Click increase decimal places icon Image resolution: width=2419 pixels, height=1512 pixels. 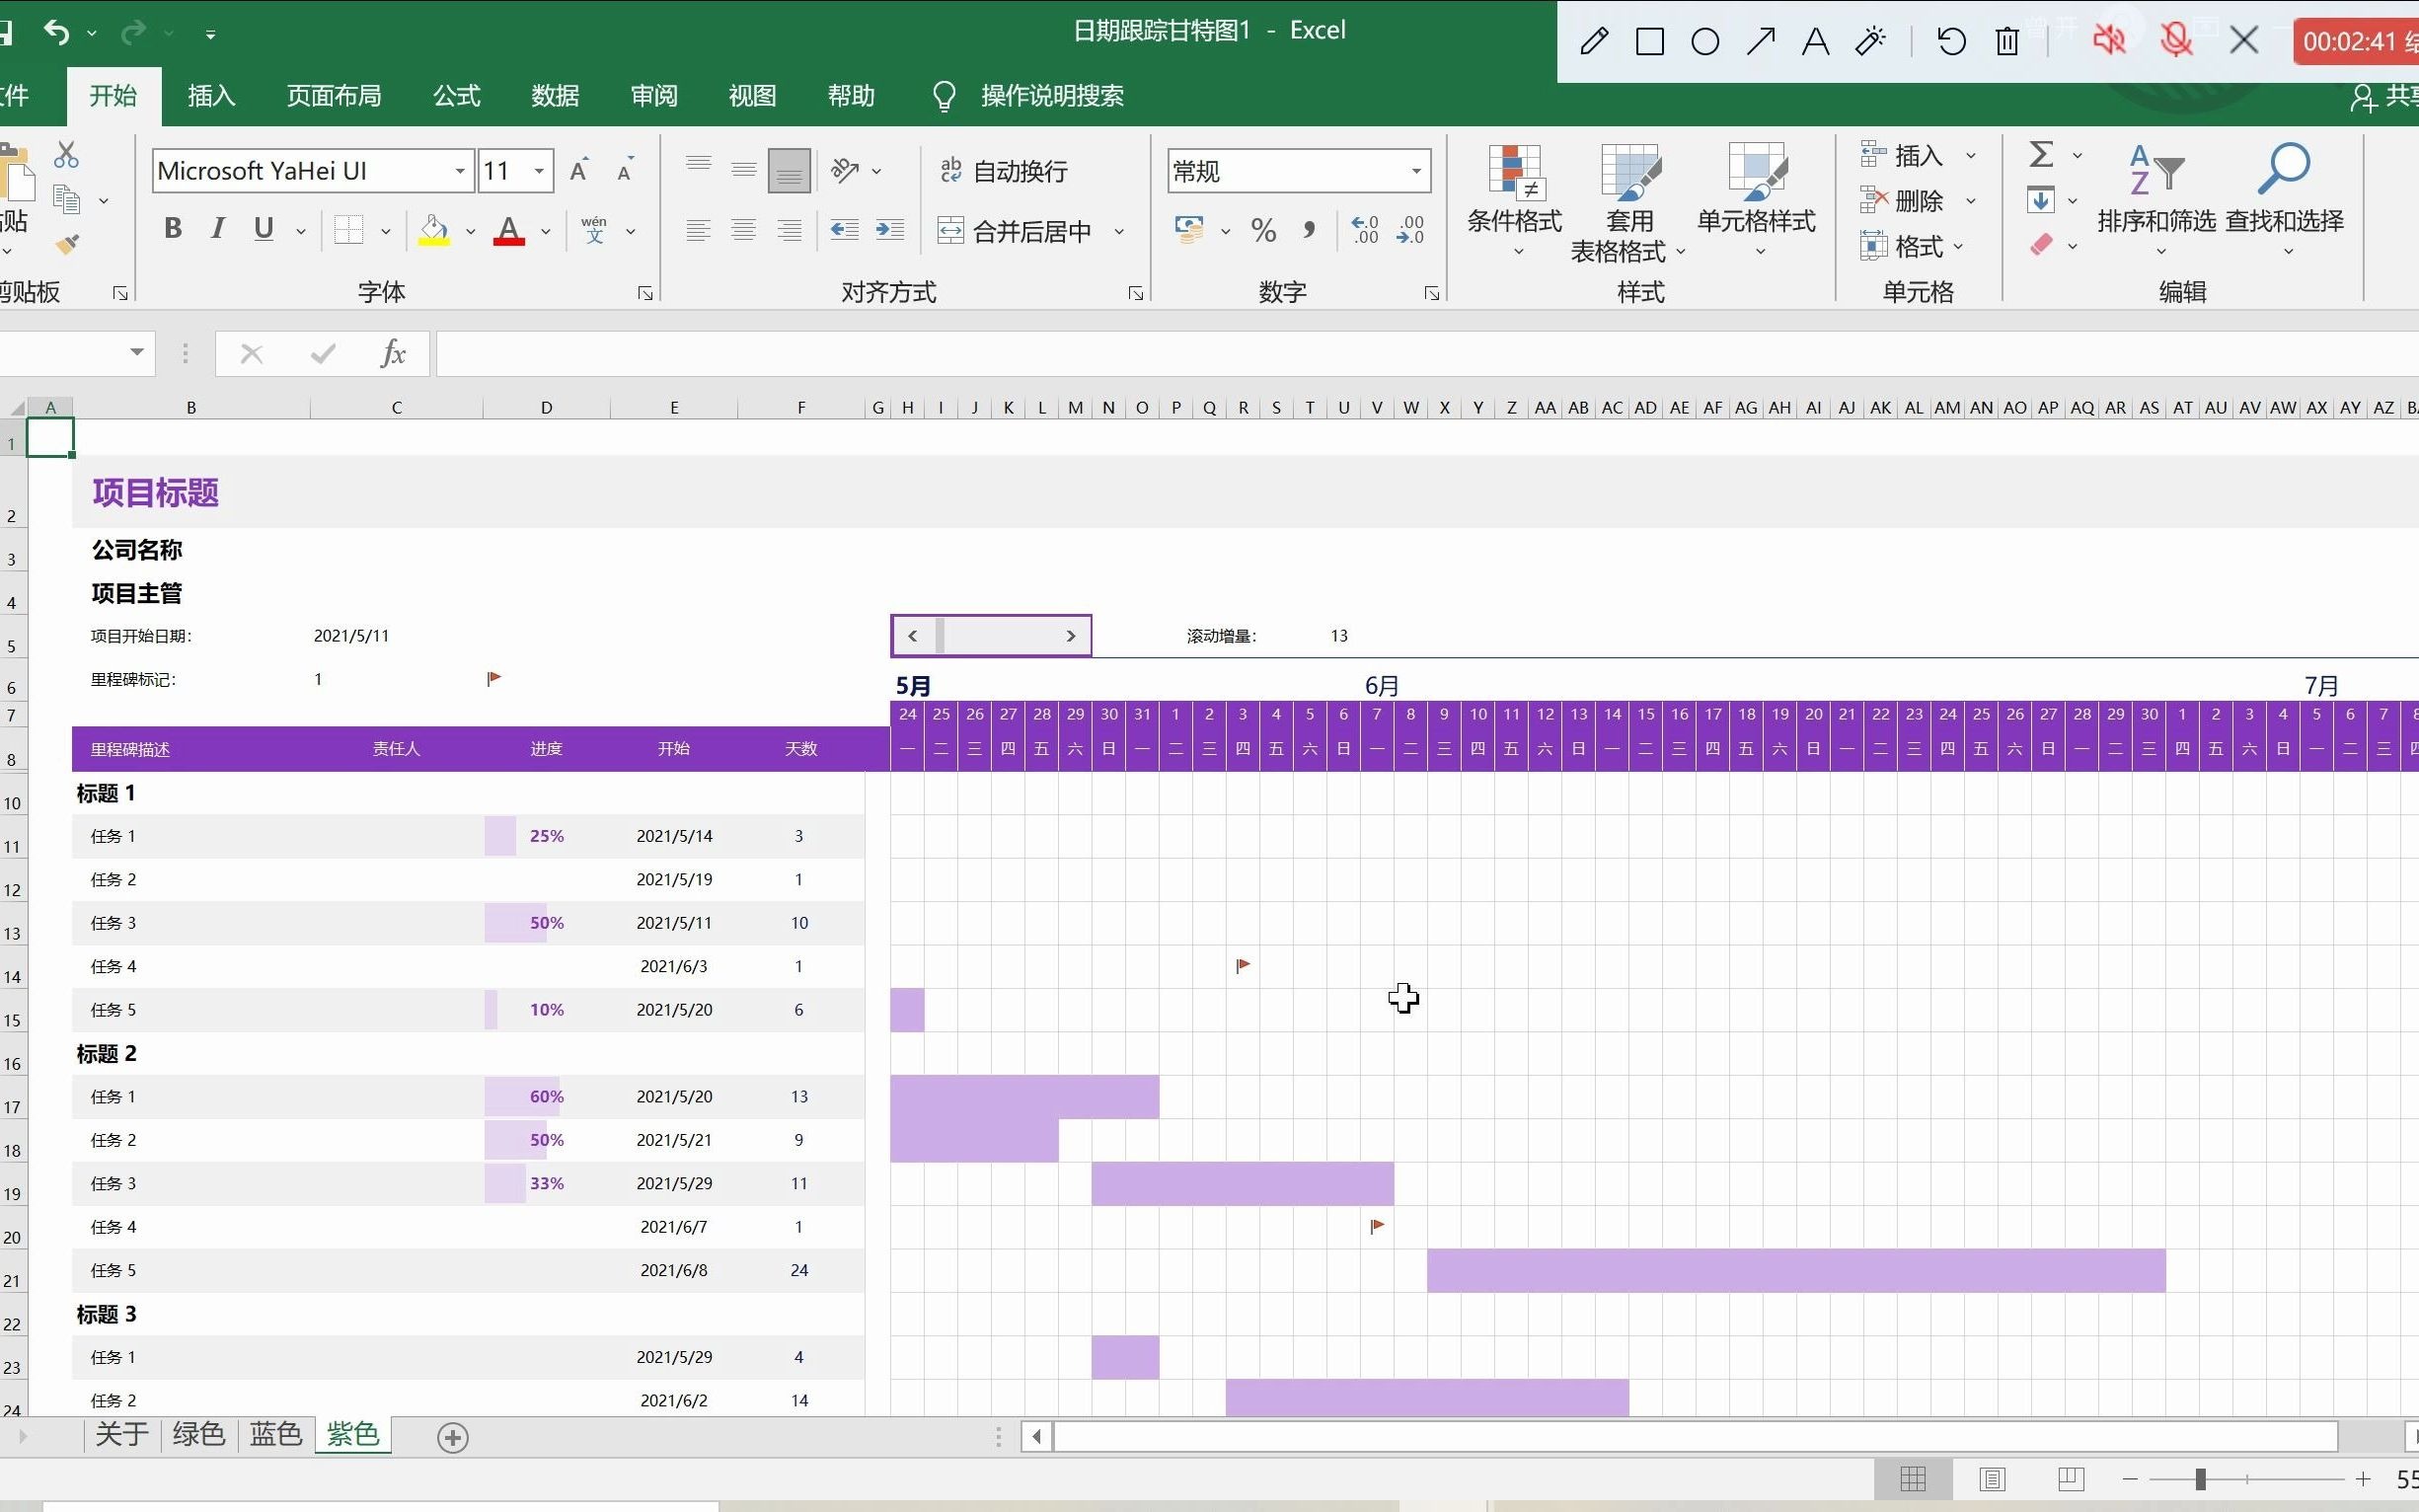tap(1364, 231)
